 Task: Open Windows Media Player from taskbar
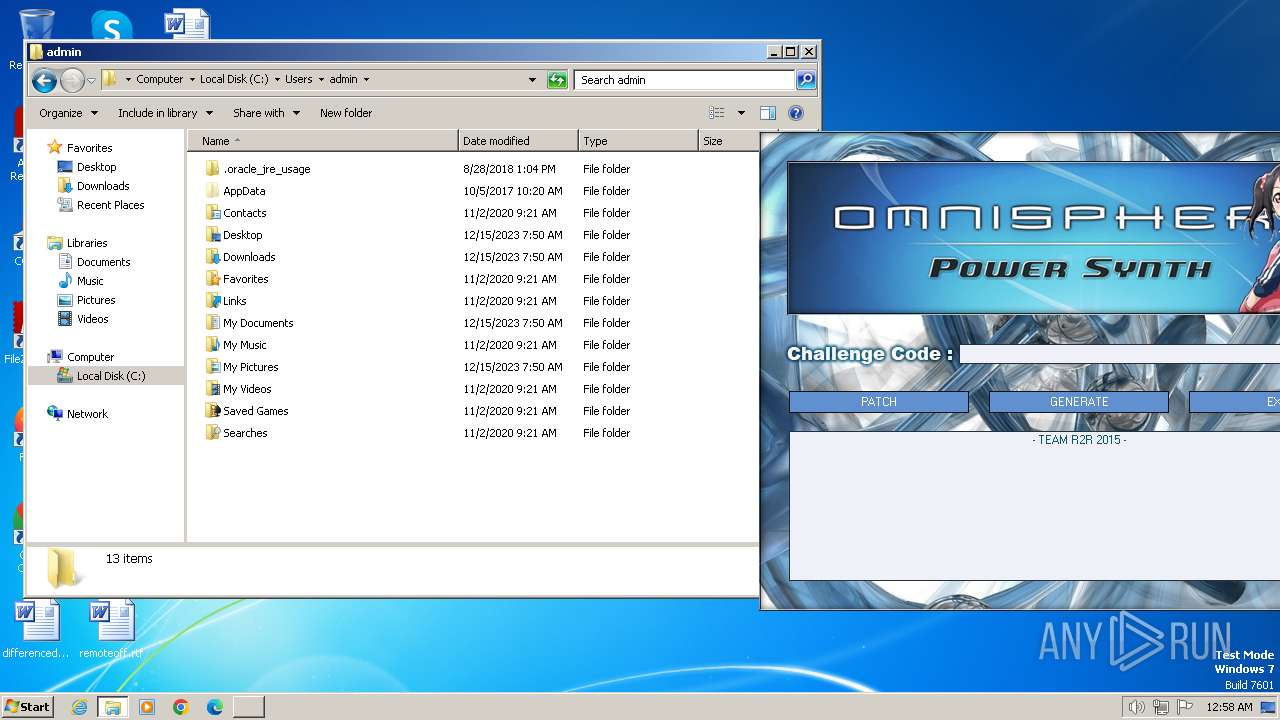coord(147,707)
